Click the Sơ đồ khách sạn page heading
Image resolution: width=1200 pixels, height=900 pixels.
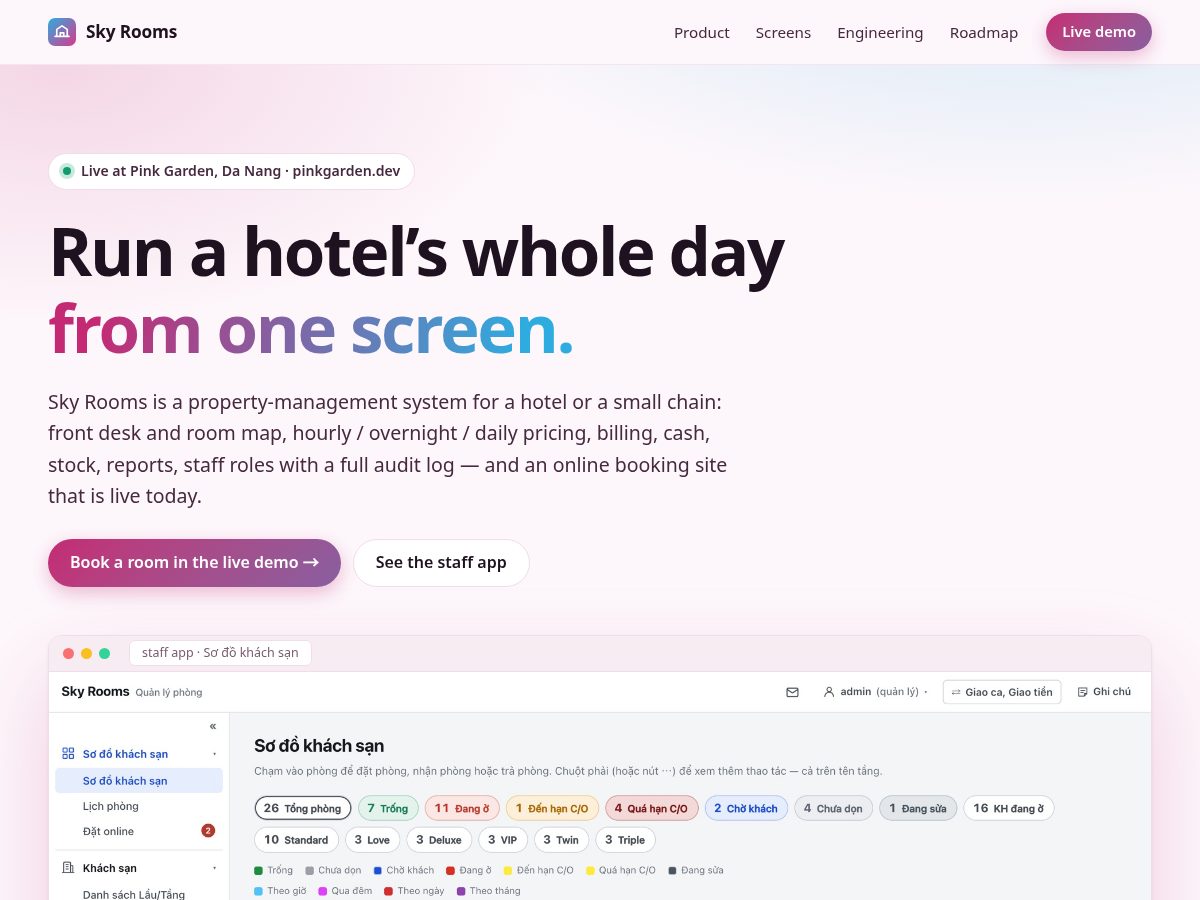[319, 746]
